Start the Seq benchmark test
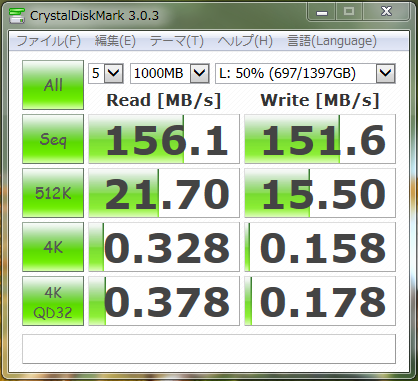This screenshot has width=418, height=381. (53, 139)
